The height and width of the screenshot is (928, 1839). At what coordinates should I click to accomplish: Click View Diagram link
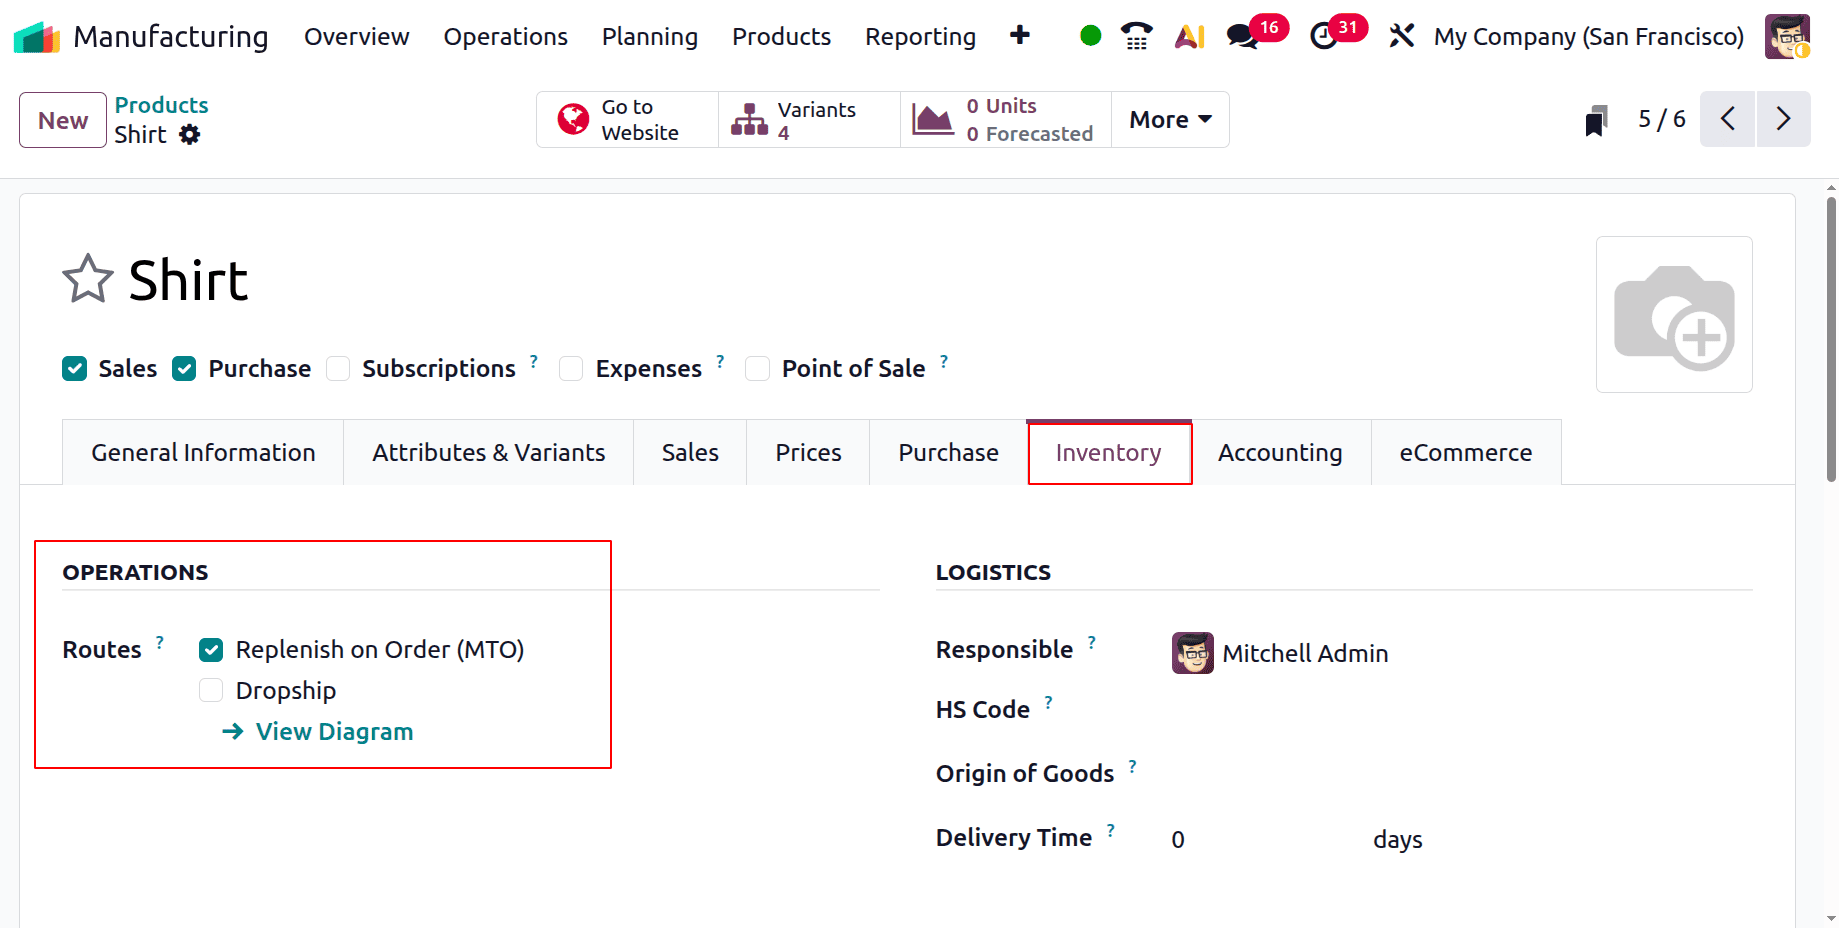(x=318, y=732)
